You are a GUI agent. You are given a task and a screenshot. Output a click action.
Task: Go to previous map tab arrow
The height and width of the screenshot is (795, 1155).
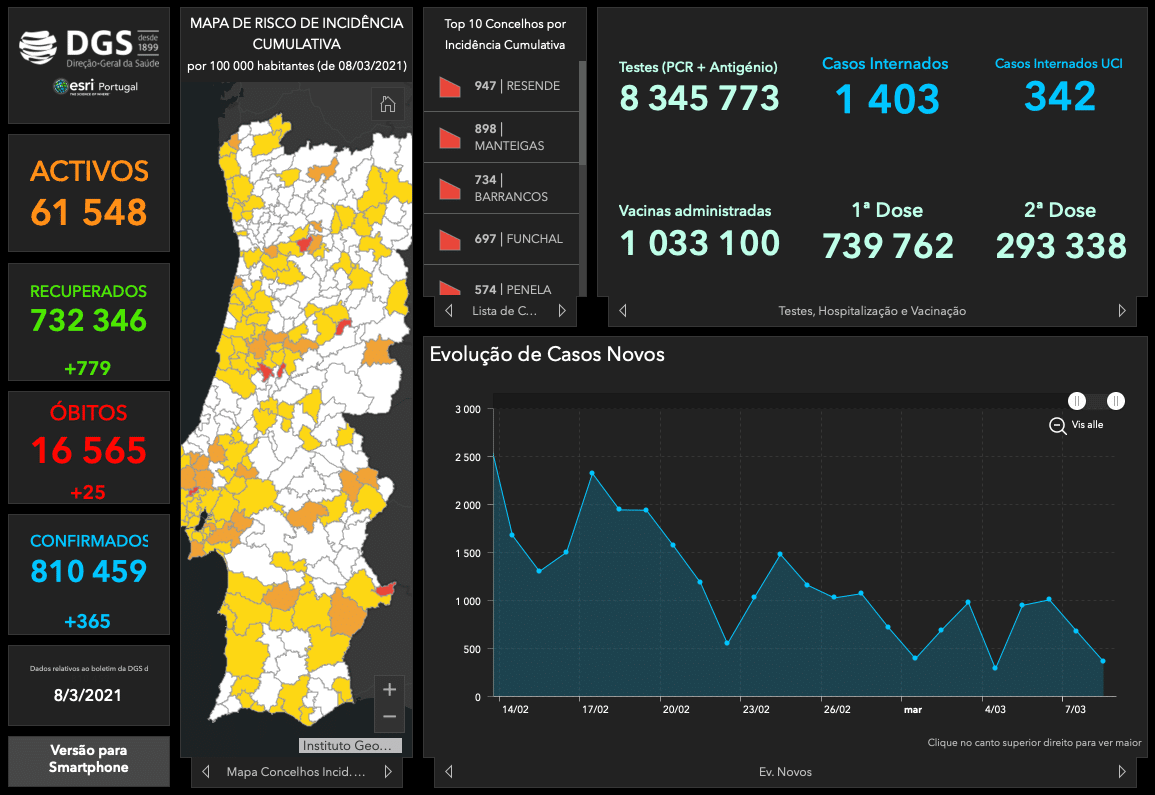pyautogui.click(x=206, y=772)
